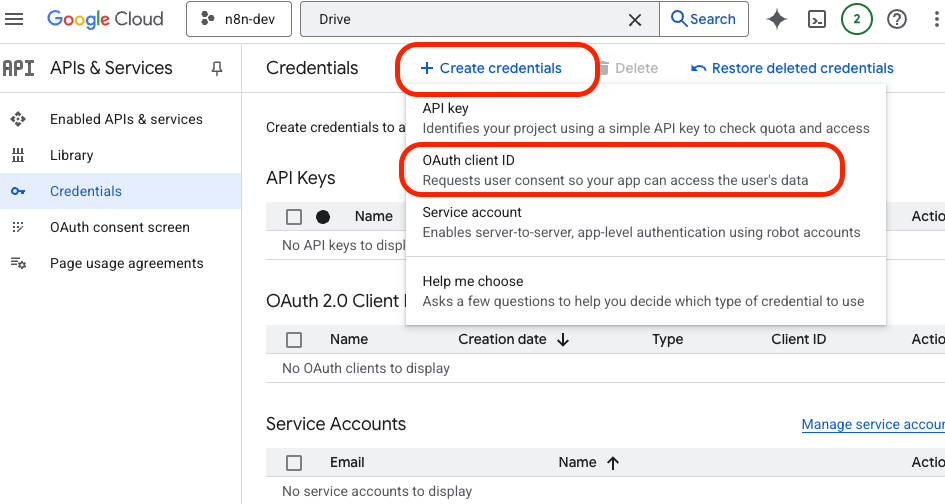The height and width of the screenshot is (504, 945).
Task: Pin the APIs & Services panel
Action: pos(217,69)
